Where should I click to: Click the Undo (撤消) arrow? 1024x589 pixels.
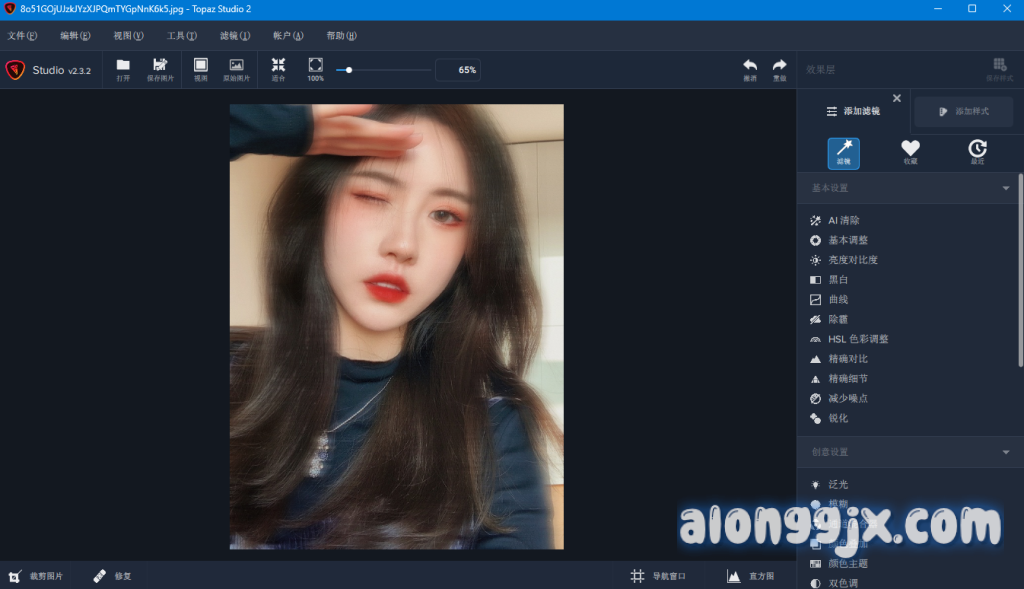click(750, 68)
